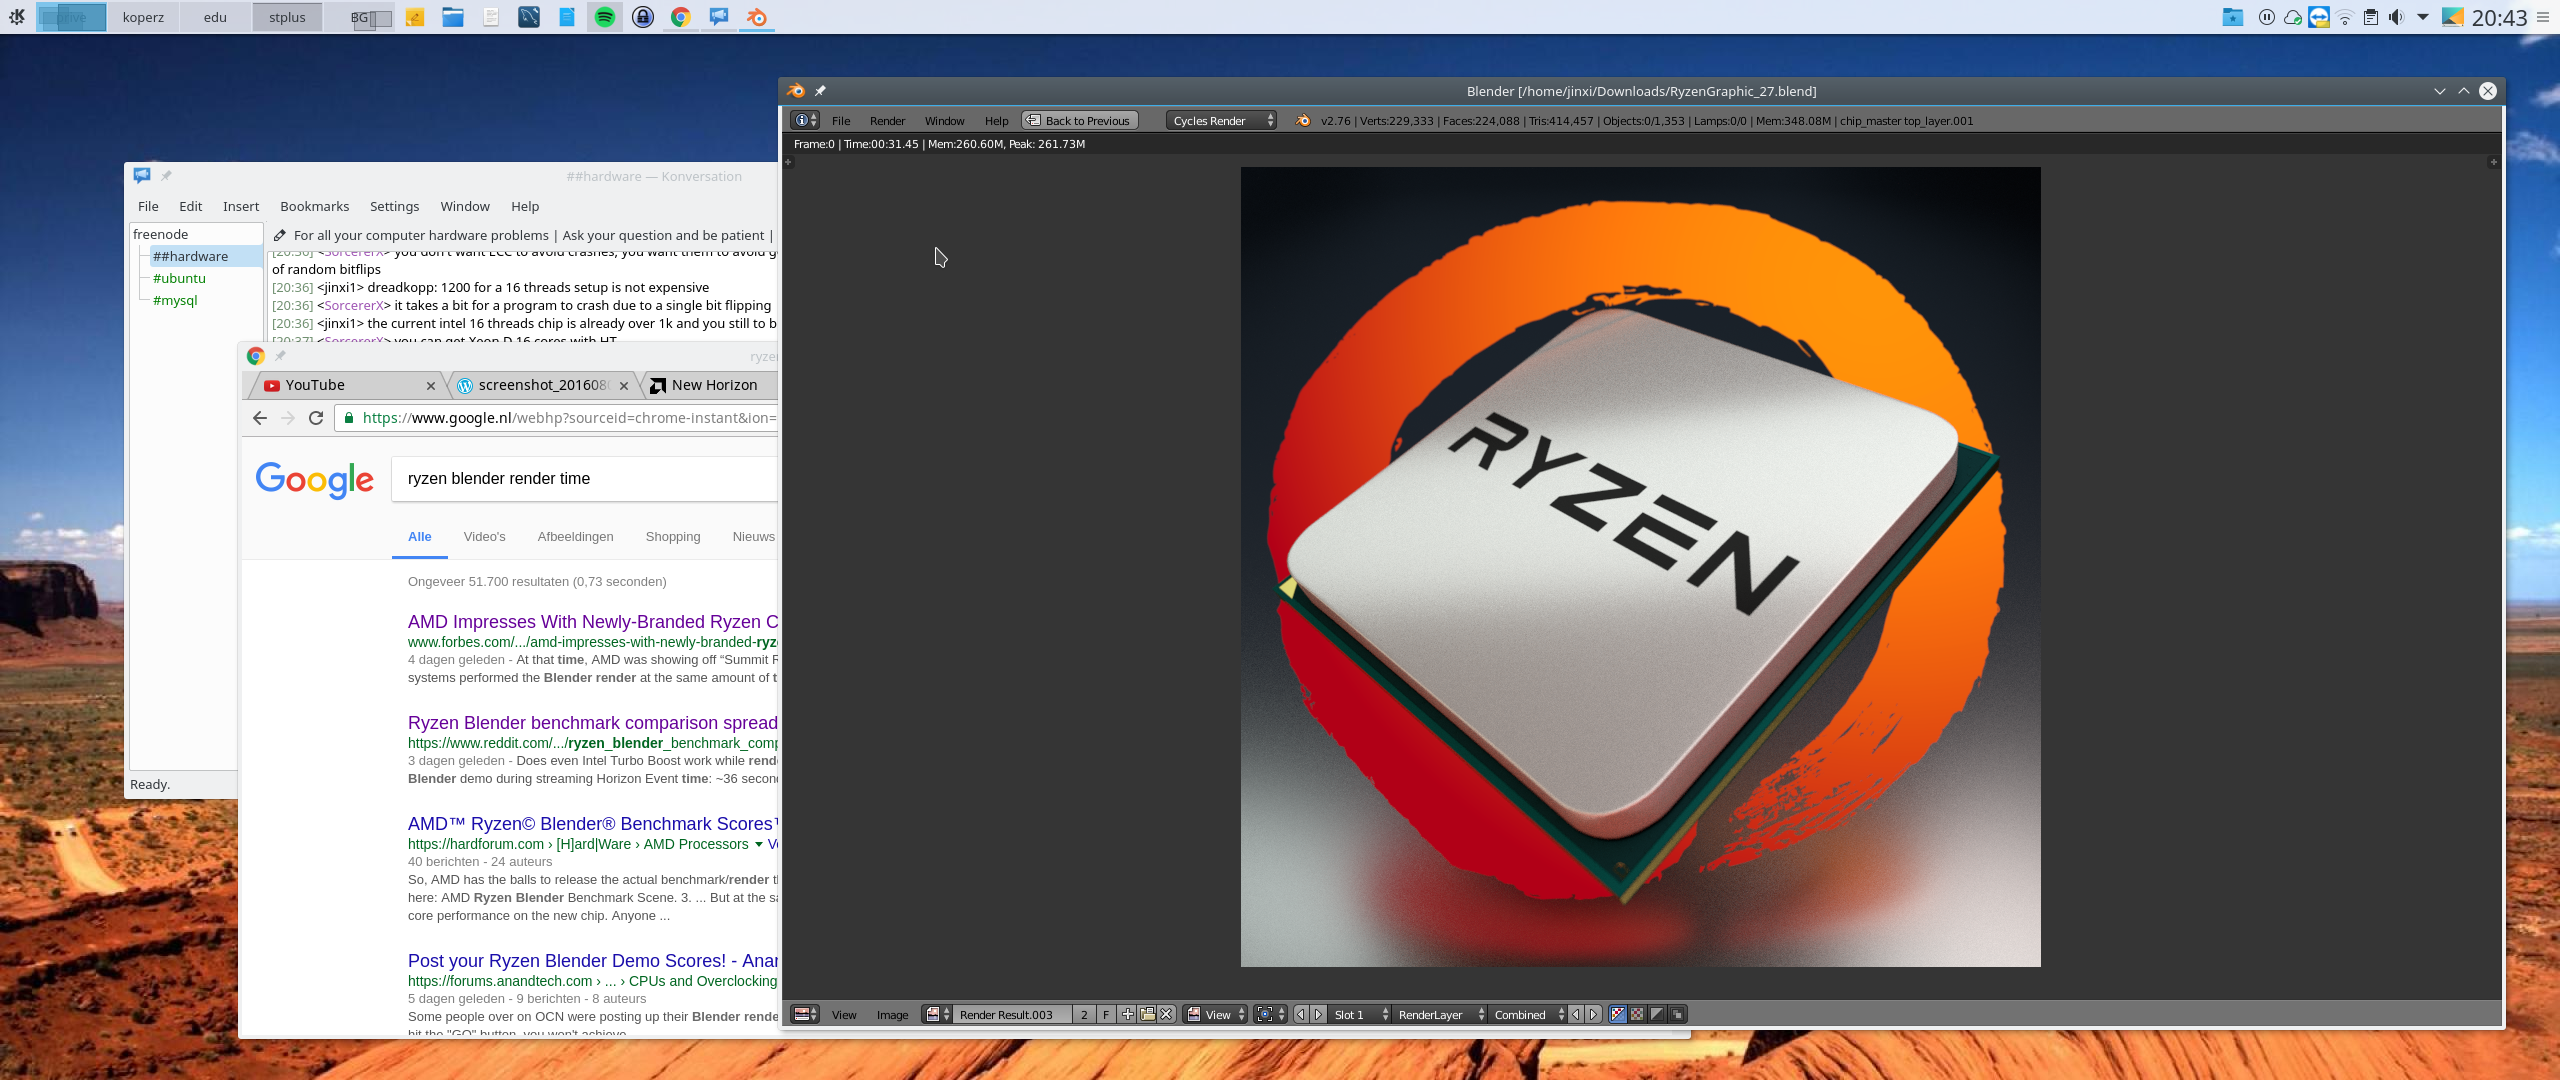
Task: Toggle color-only channel display in Blender
Action: pyautogui.click(x=1637, y=1014)
